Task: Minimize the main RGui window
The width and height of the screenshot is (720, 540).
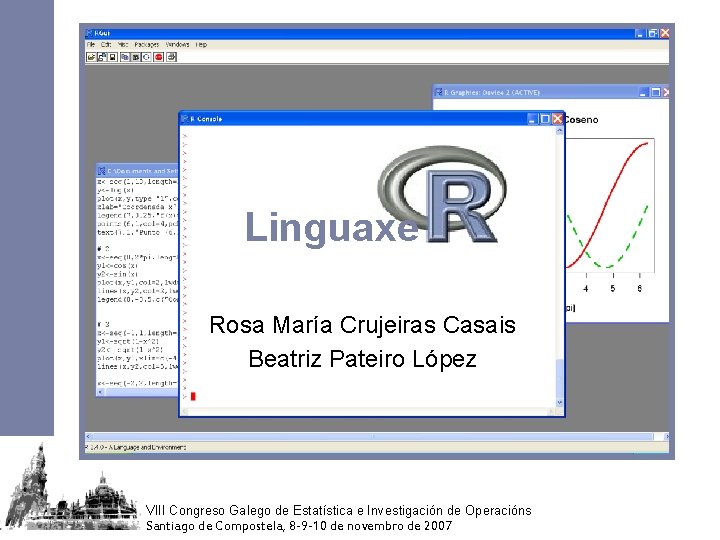Action: tap(639, 33)
